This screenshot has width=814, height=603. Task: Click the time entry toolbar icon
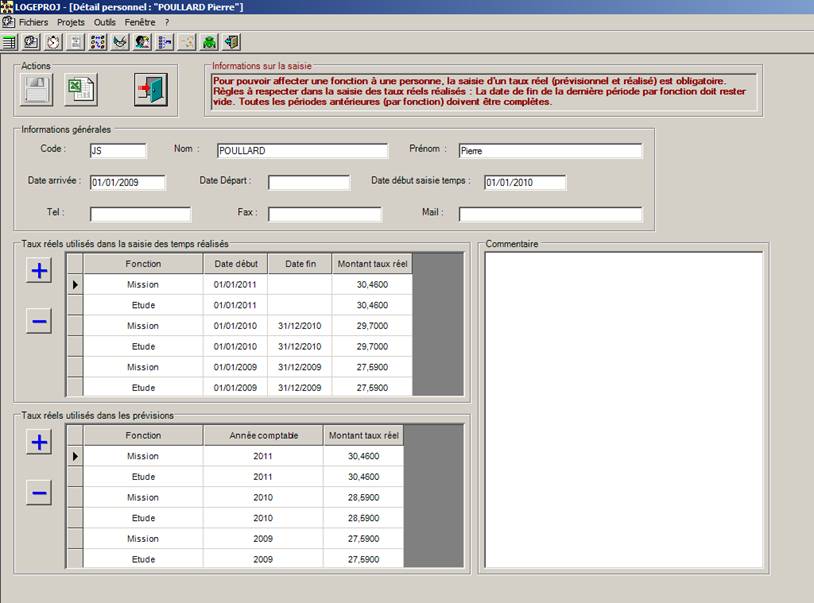click(x=31, y=41)
